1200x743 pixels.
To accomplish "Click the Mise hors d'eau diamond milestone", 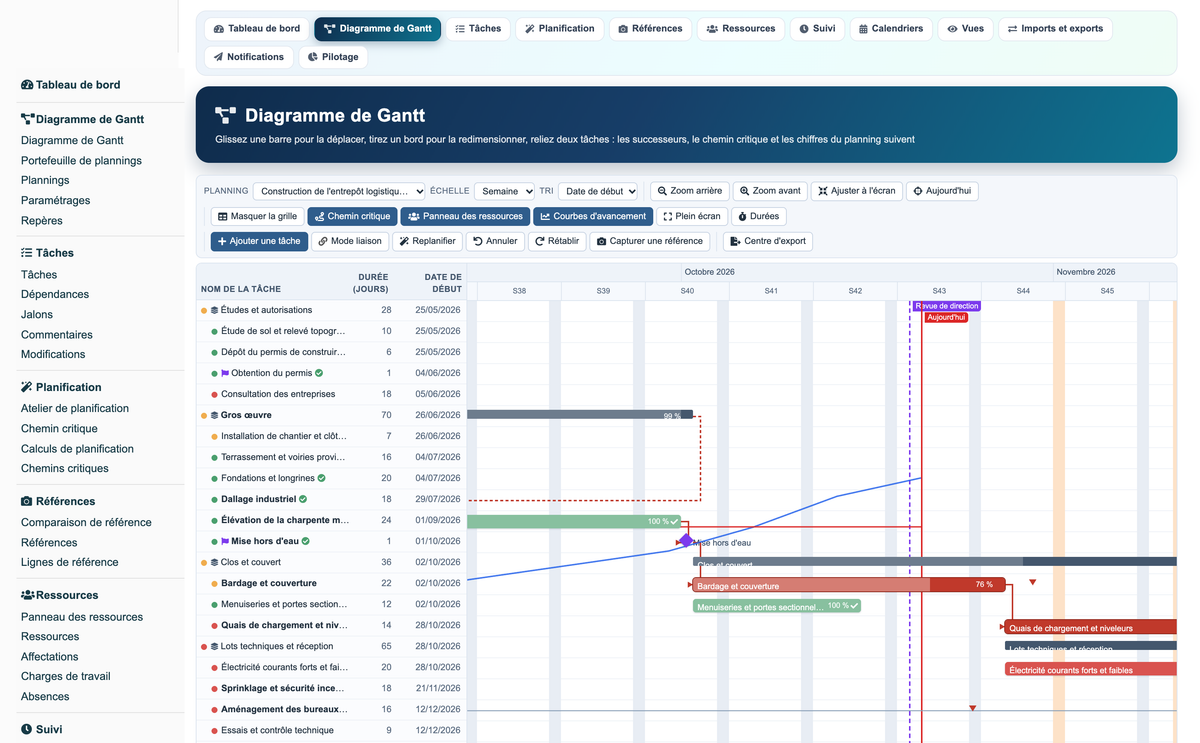I will coord(686,541).
